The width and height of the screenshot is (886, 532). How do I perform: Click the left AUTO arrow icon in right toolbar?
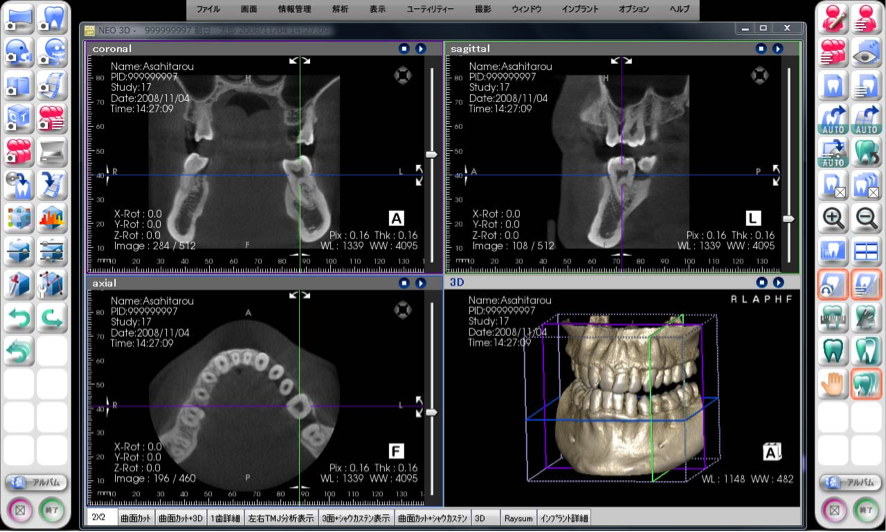pyautogui.click(x=833, y=119)
